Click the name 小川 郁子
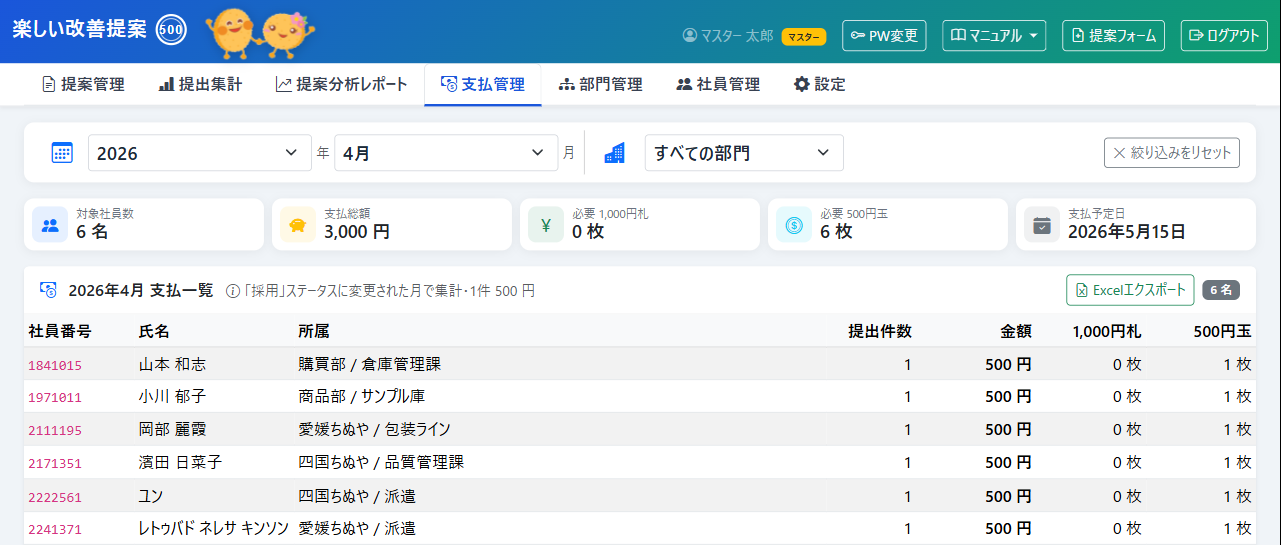The width and height of the screenshot is (1281, 545). [x=172, y=397]
